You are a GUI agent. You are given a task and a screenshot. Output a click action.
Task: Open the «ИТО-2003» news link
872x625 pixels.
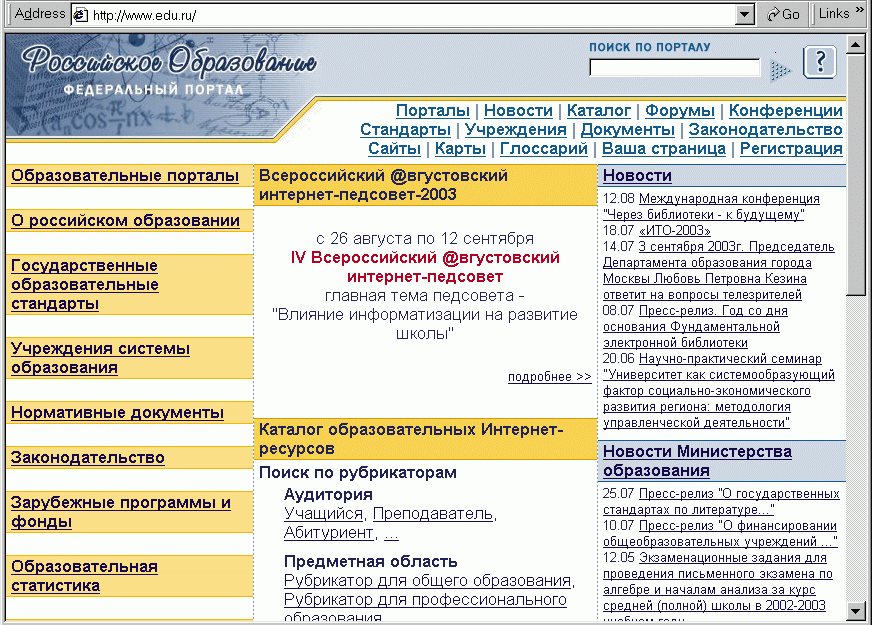675,230
